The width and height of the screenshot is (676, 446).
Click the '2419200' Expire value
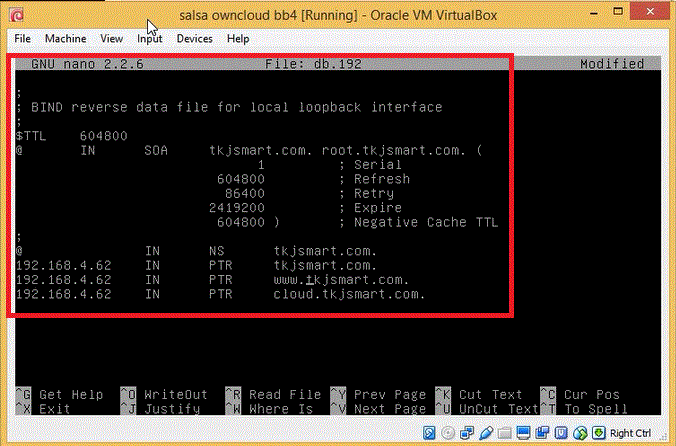(237, 208)
